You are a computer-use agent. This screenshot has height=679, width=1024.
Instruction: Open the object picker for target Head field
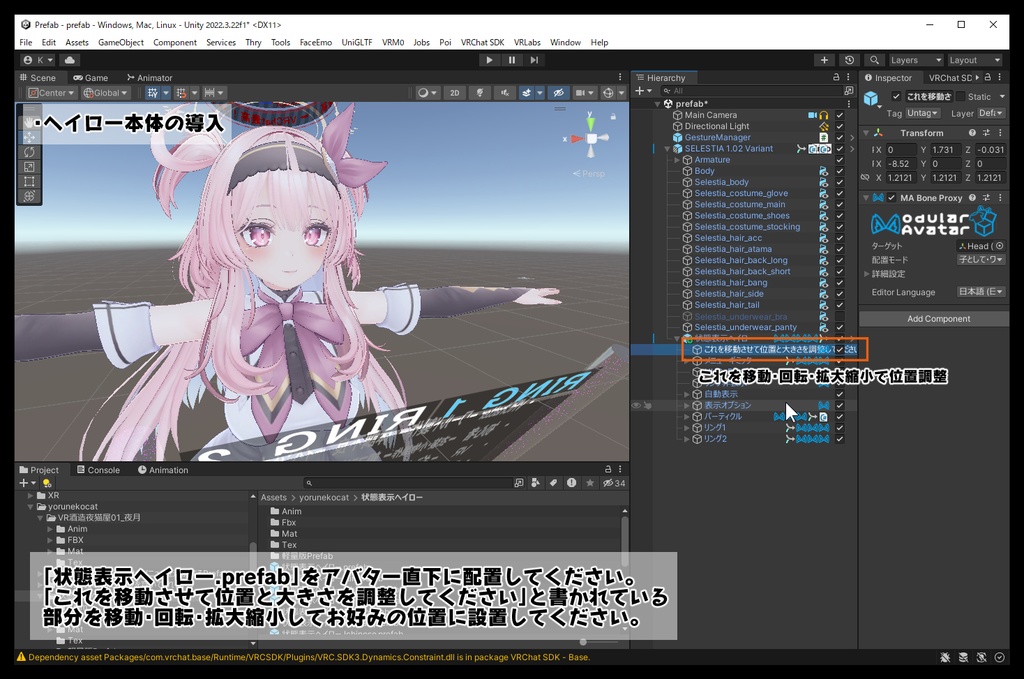click(x=999, y=246)
